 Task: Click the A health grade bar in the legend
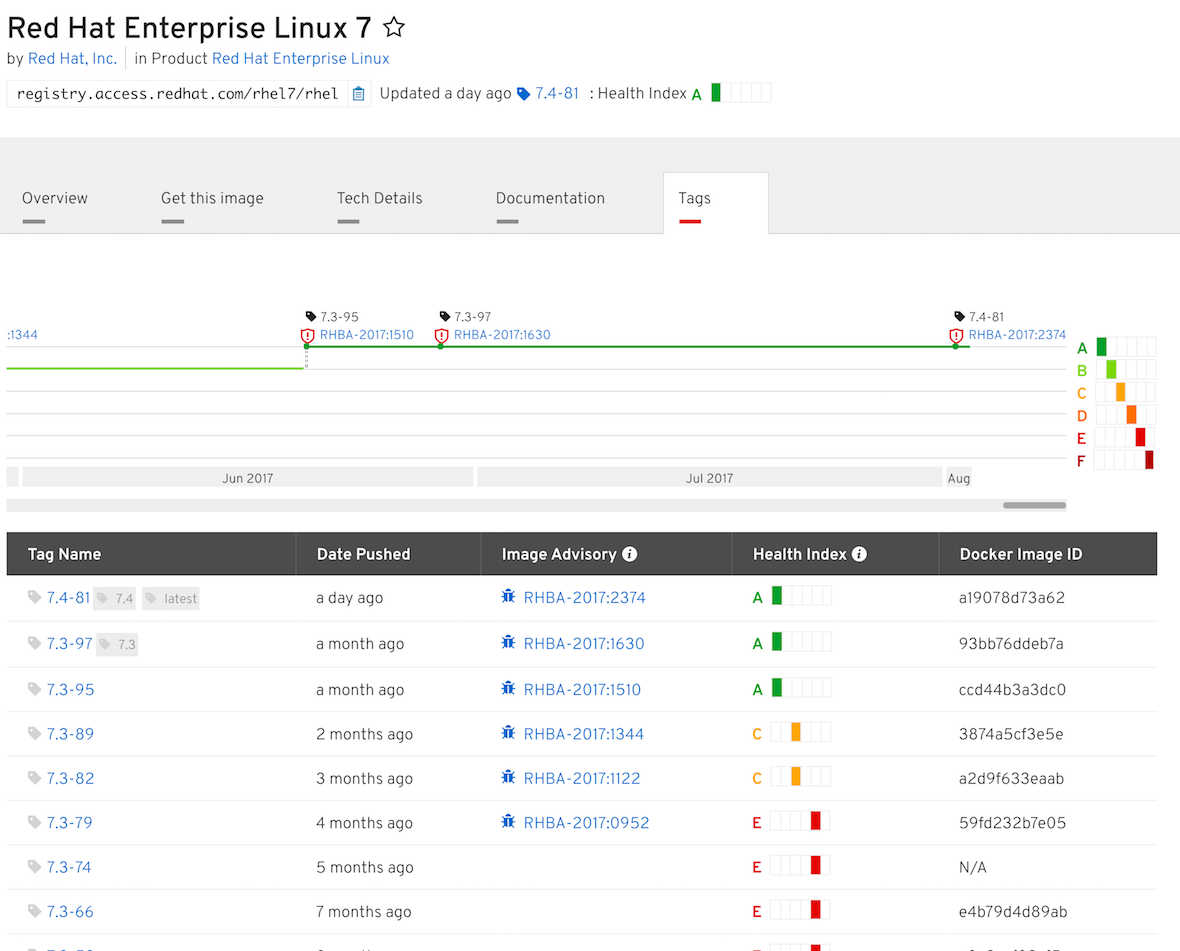tap(1125, 347)
